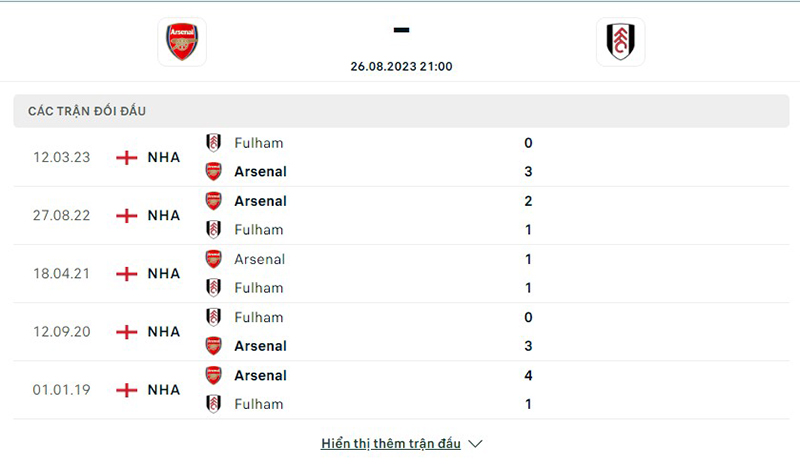Click 'Hiển thị thêm trận đấu' link
This screenshot has height=468, width=800.
391,443
